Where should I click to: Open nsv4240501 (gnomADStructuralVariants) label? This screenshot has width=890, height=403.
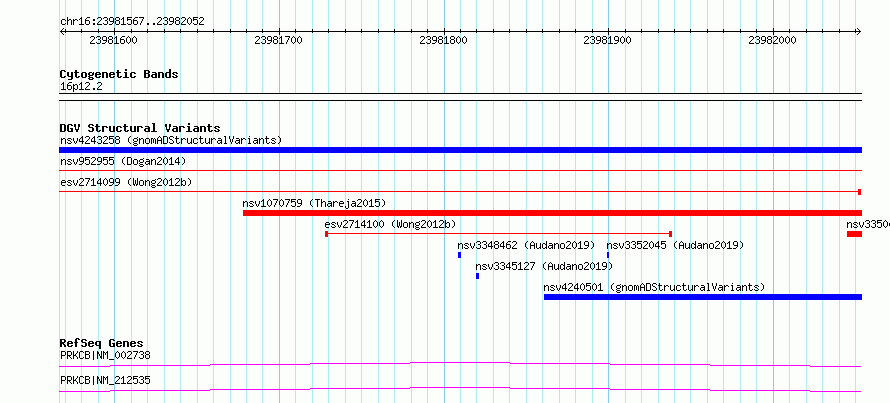[x=654, y=287]
